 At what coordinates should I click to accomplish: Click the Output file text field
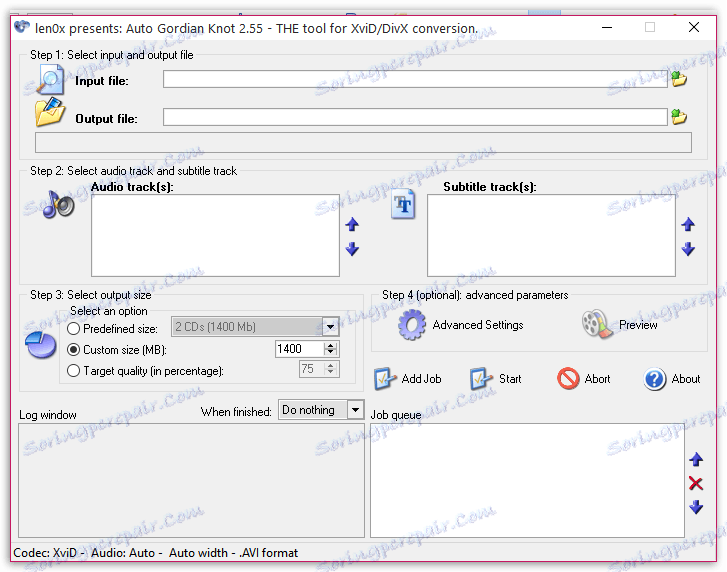click(x=415, y=117)
